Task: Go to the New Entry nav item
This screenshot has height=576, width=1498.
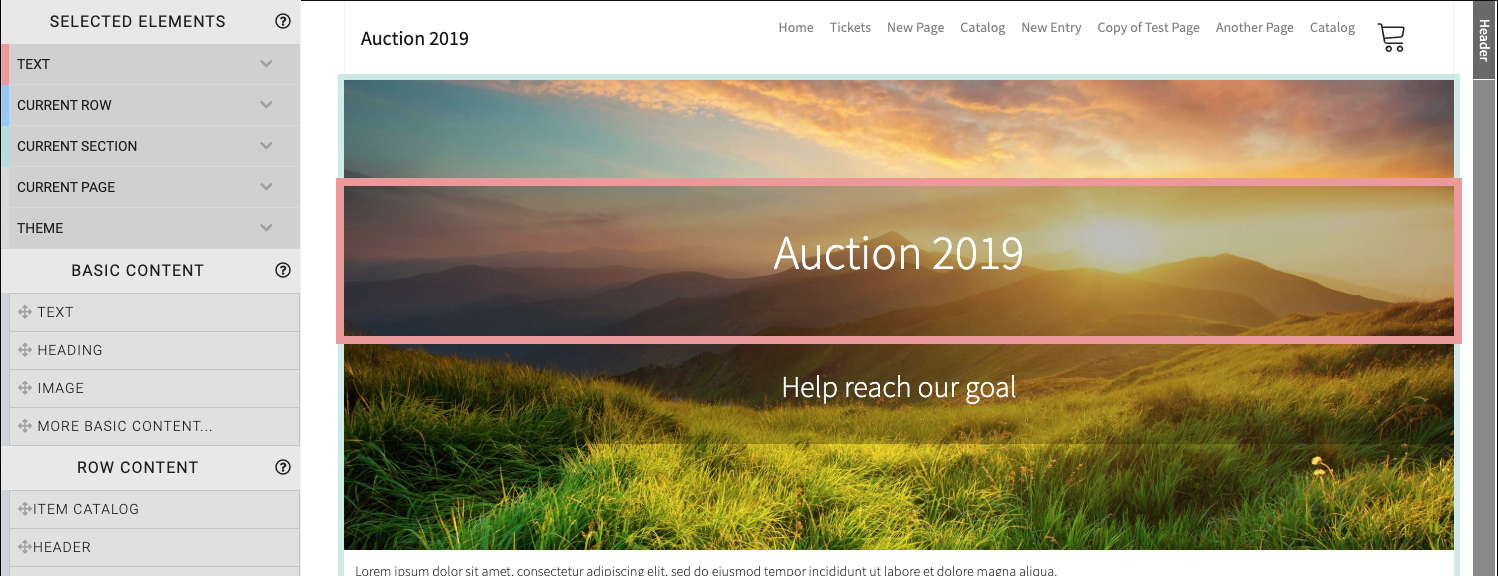Action: [1051, 28]
